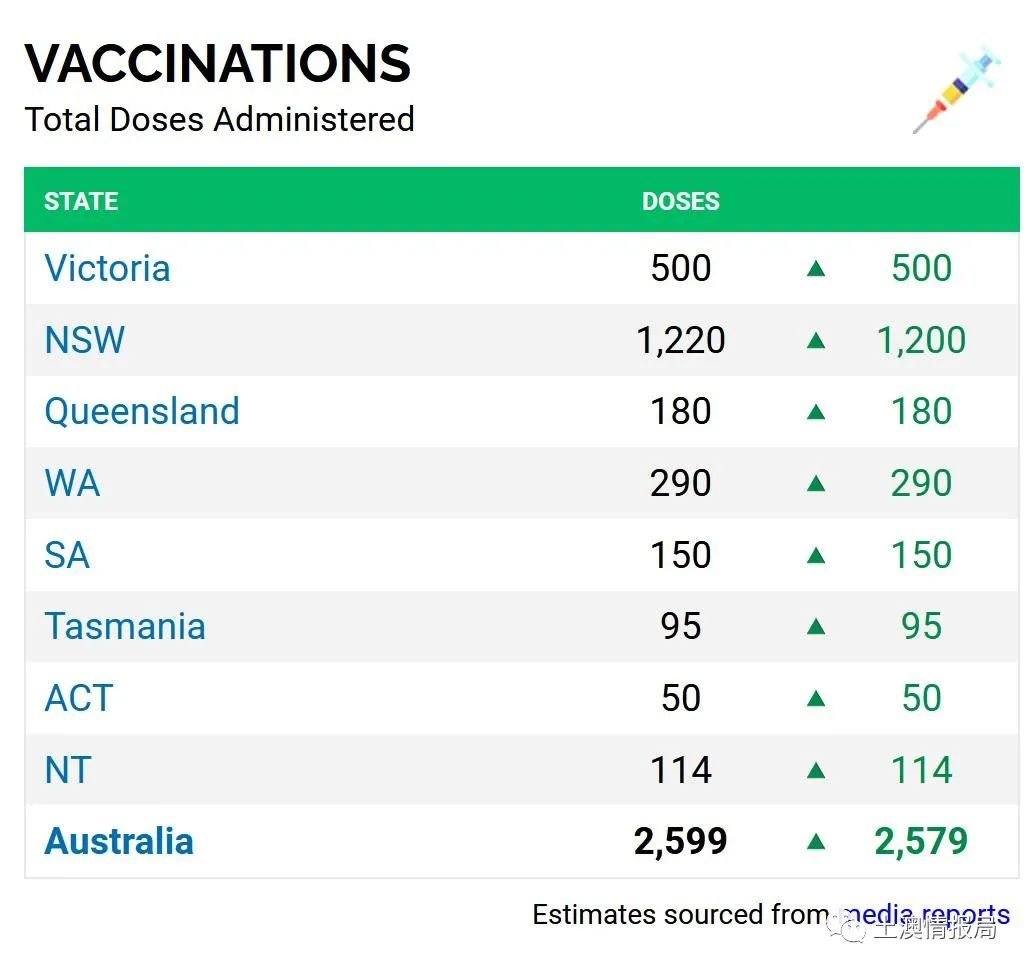
Task: Sort by the DOSES column header
Action: point(681,201)
